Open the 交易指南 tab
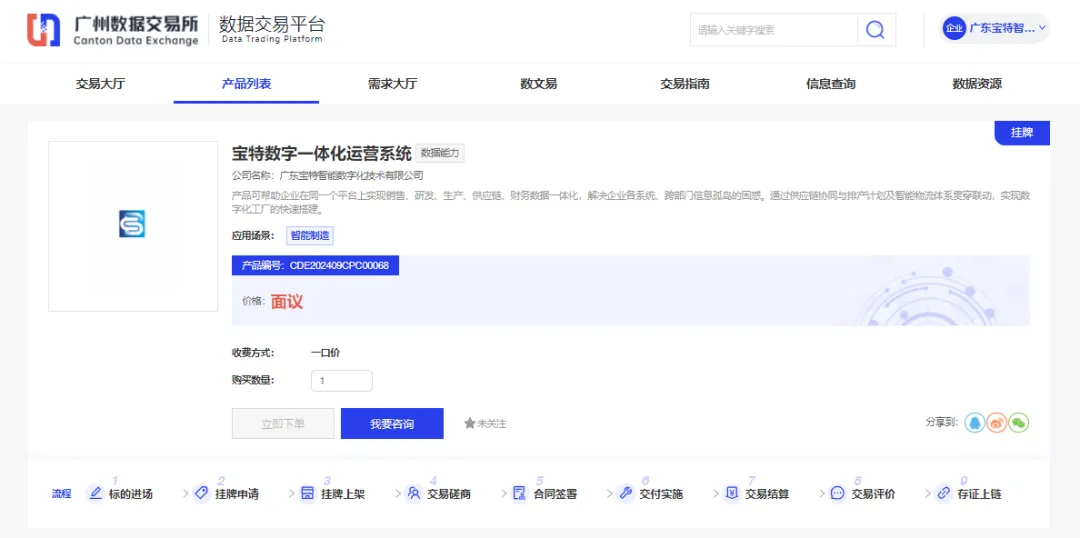 tap(685, 84)
